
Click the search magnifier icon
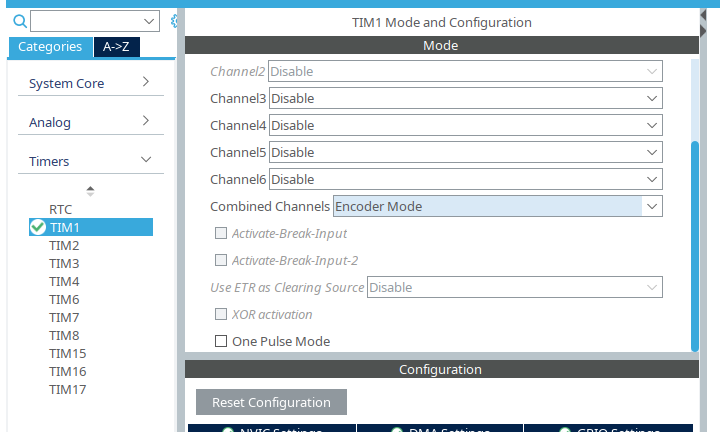click(19, 21)
